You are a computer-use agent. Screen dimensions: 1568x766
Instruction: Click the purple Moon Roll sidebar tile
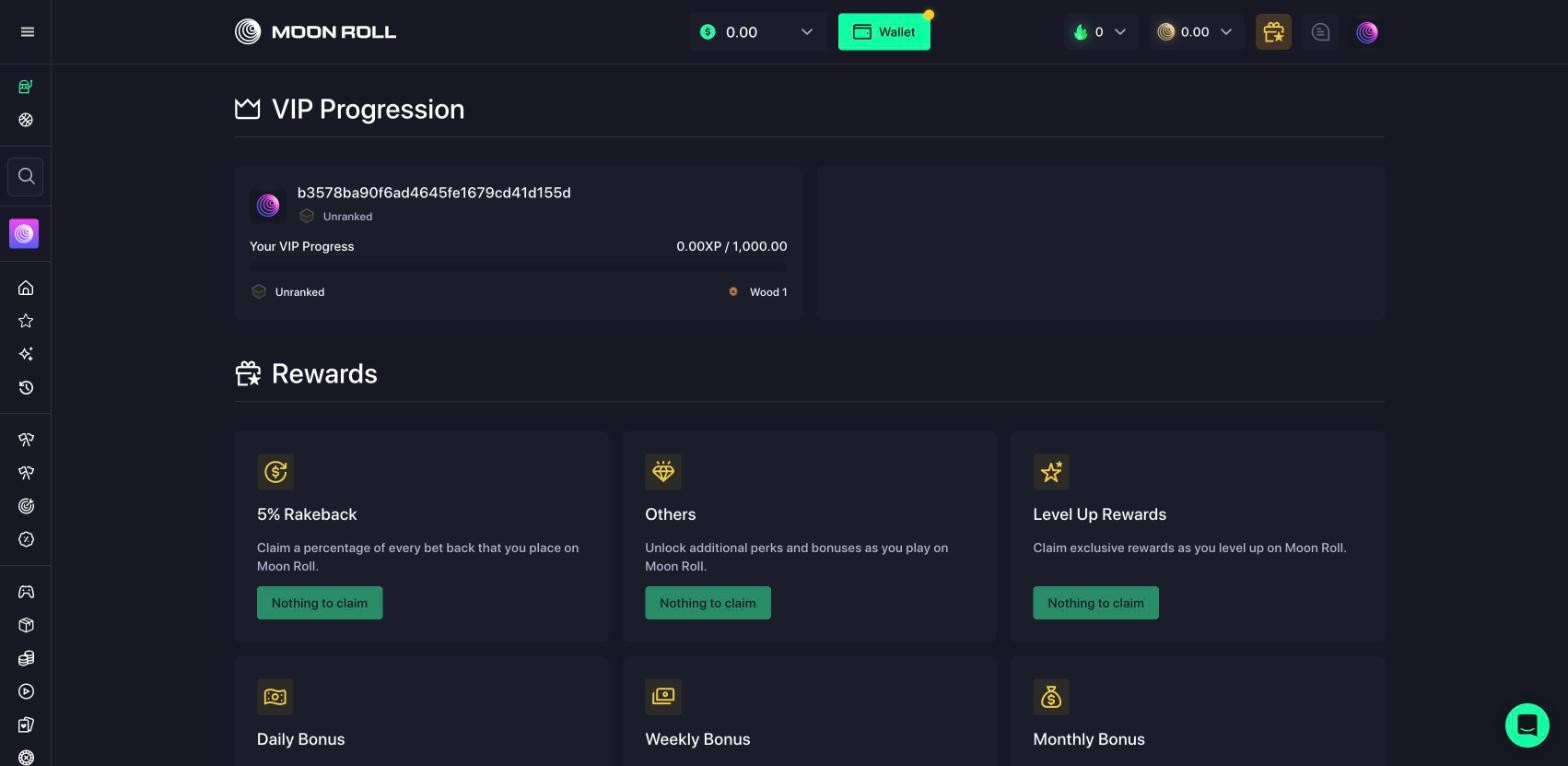pyautogui.click(x=24, y=233)
